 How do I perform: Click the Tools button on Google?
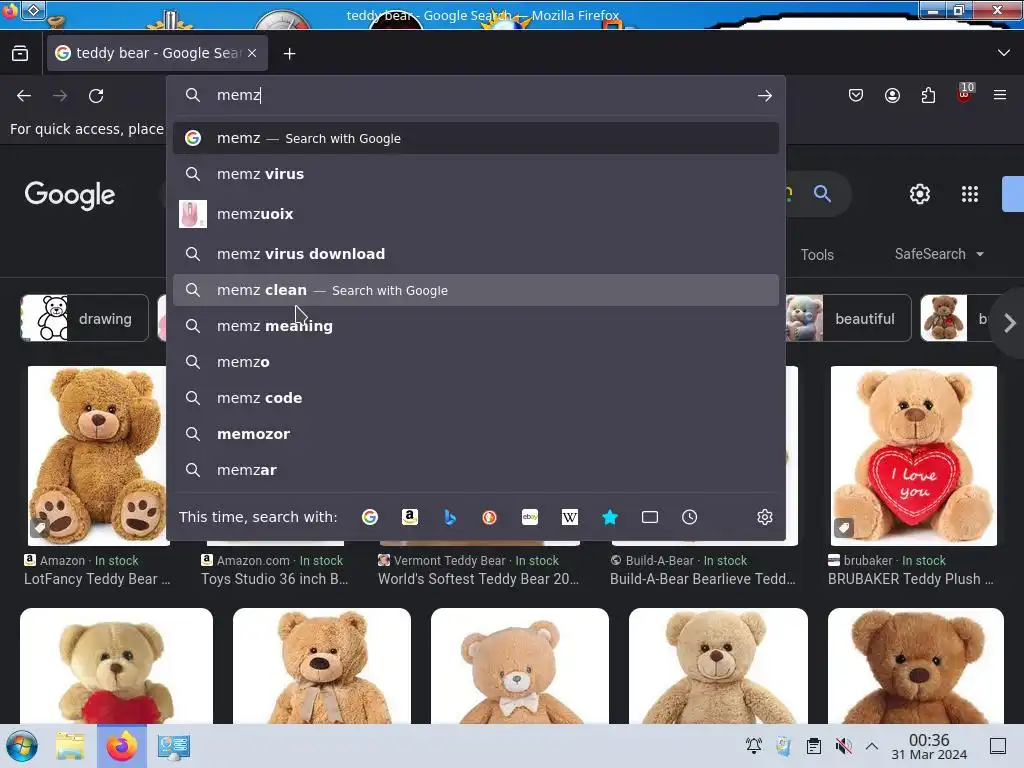817,255
